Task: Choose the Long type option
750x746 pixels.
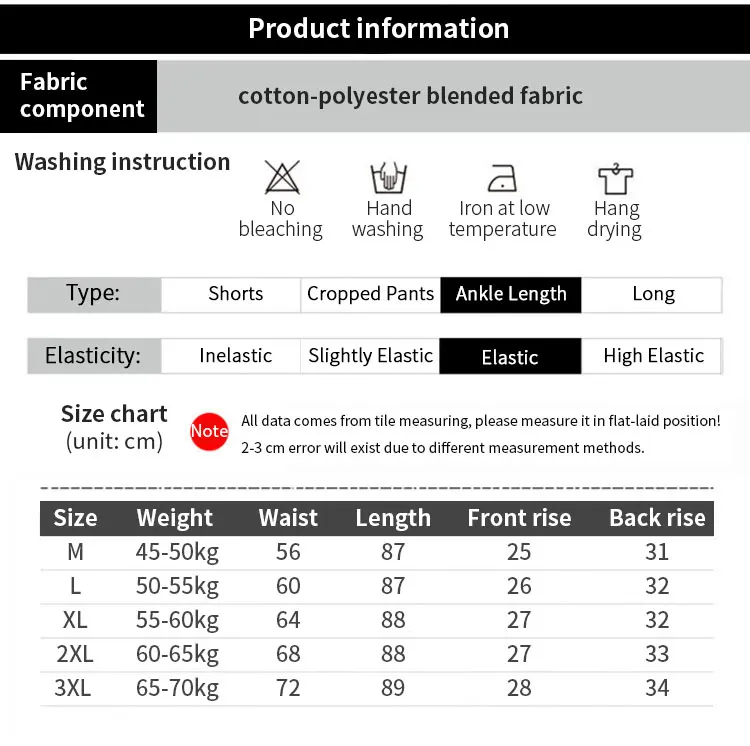Action: (x=651, y=295)
